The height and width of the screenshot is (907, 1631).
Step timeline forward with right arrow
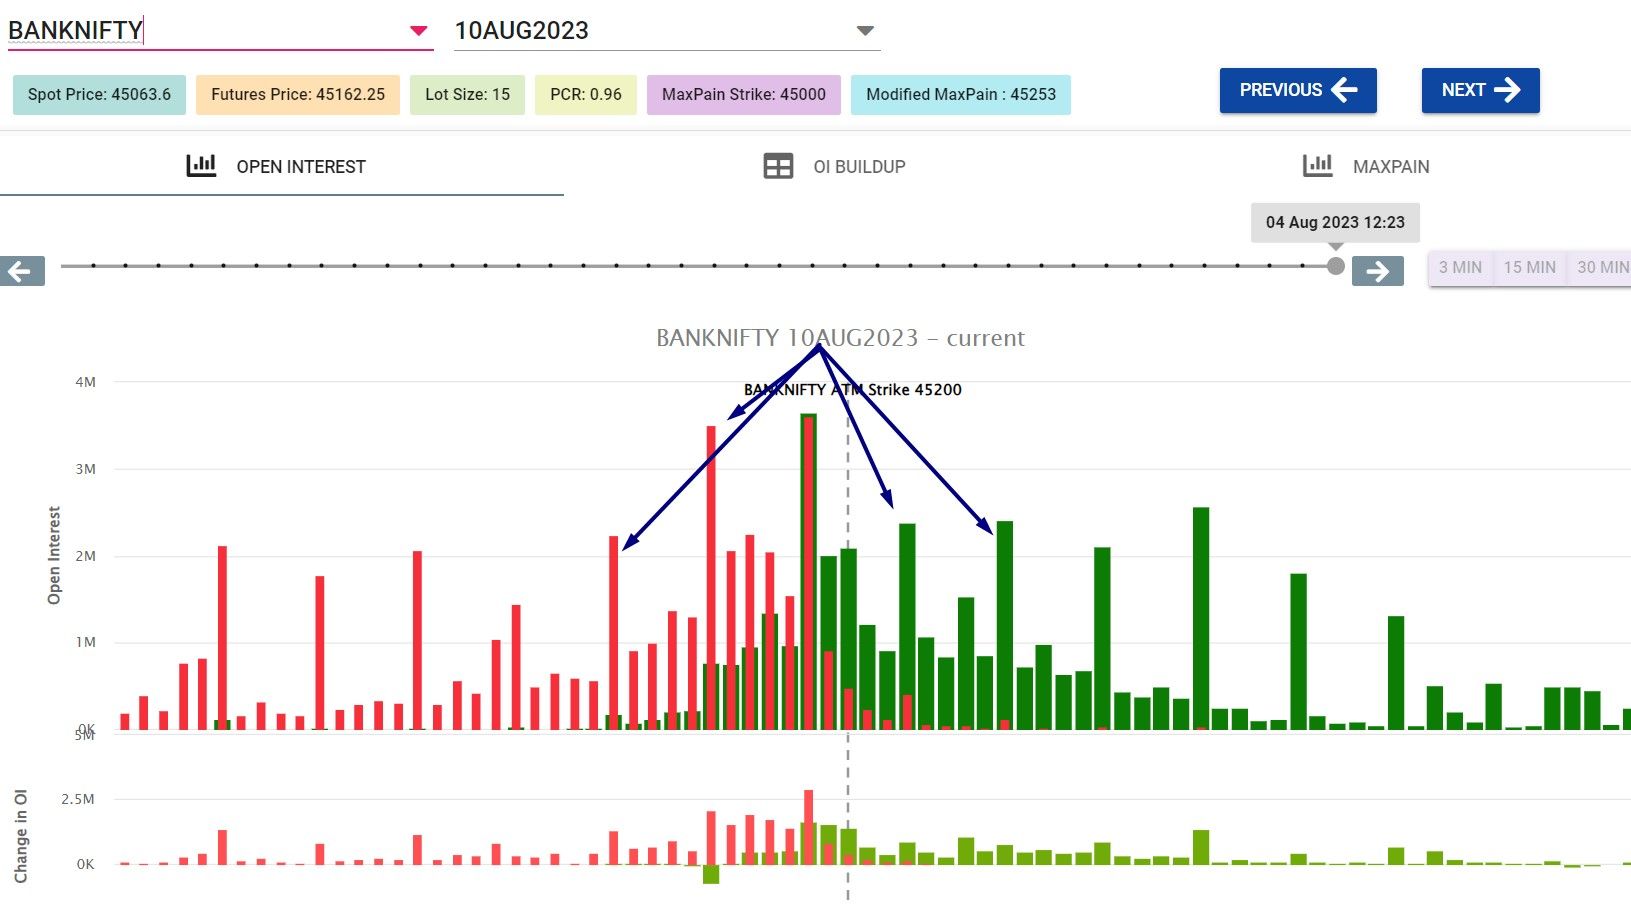(1378, 271)
